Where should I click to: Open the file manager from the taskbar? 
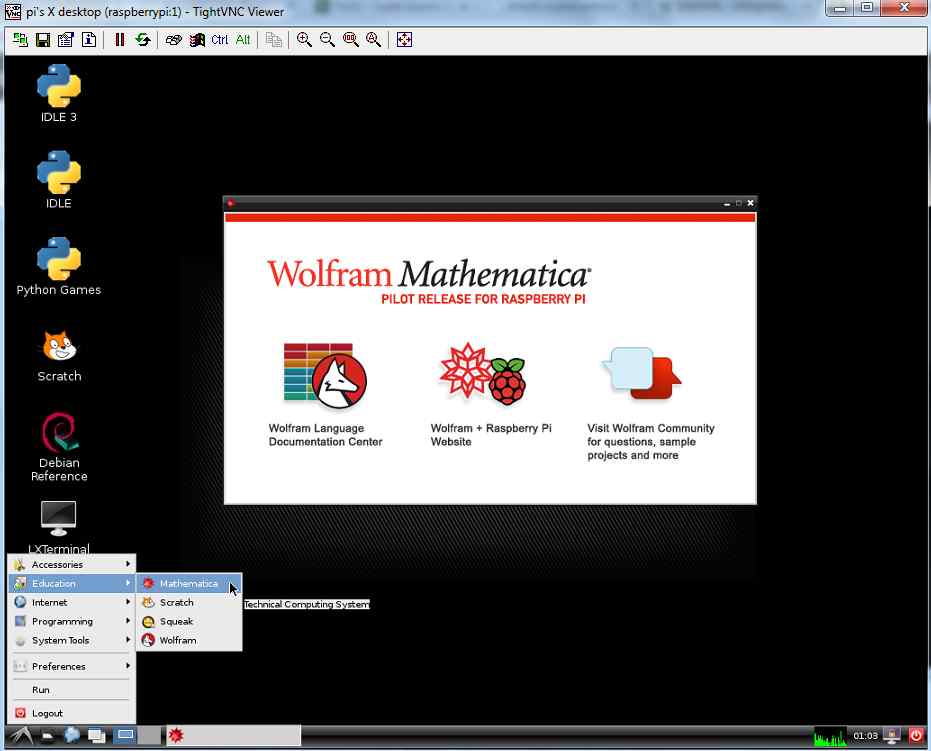(x=48, y=736)
